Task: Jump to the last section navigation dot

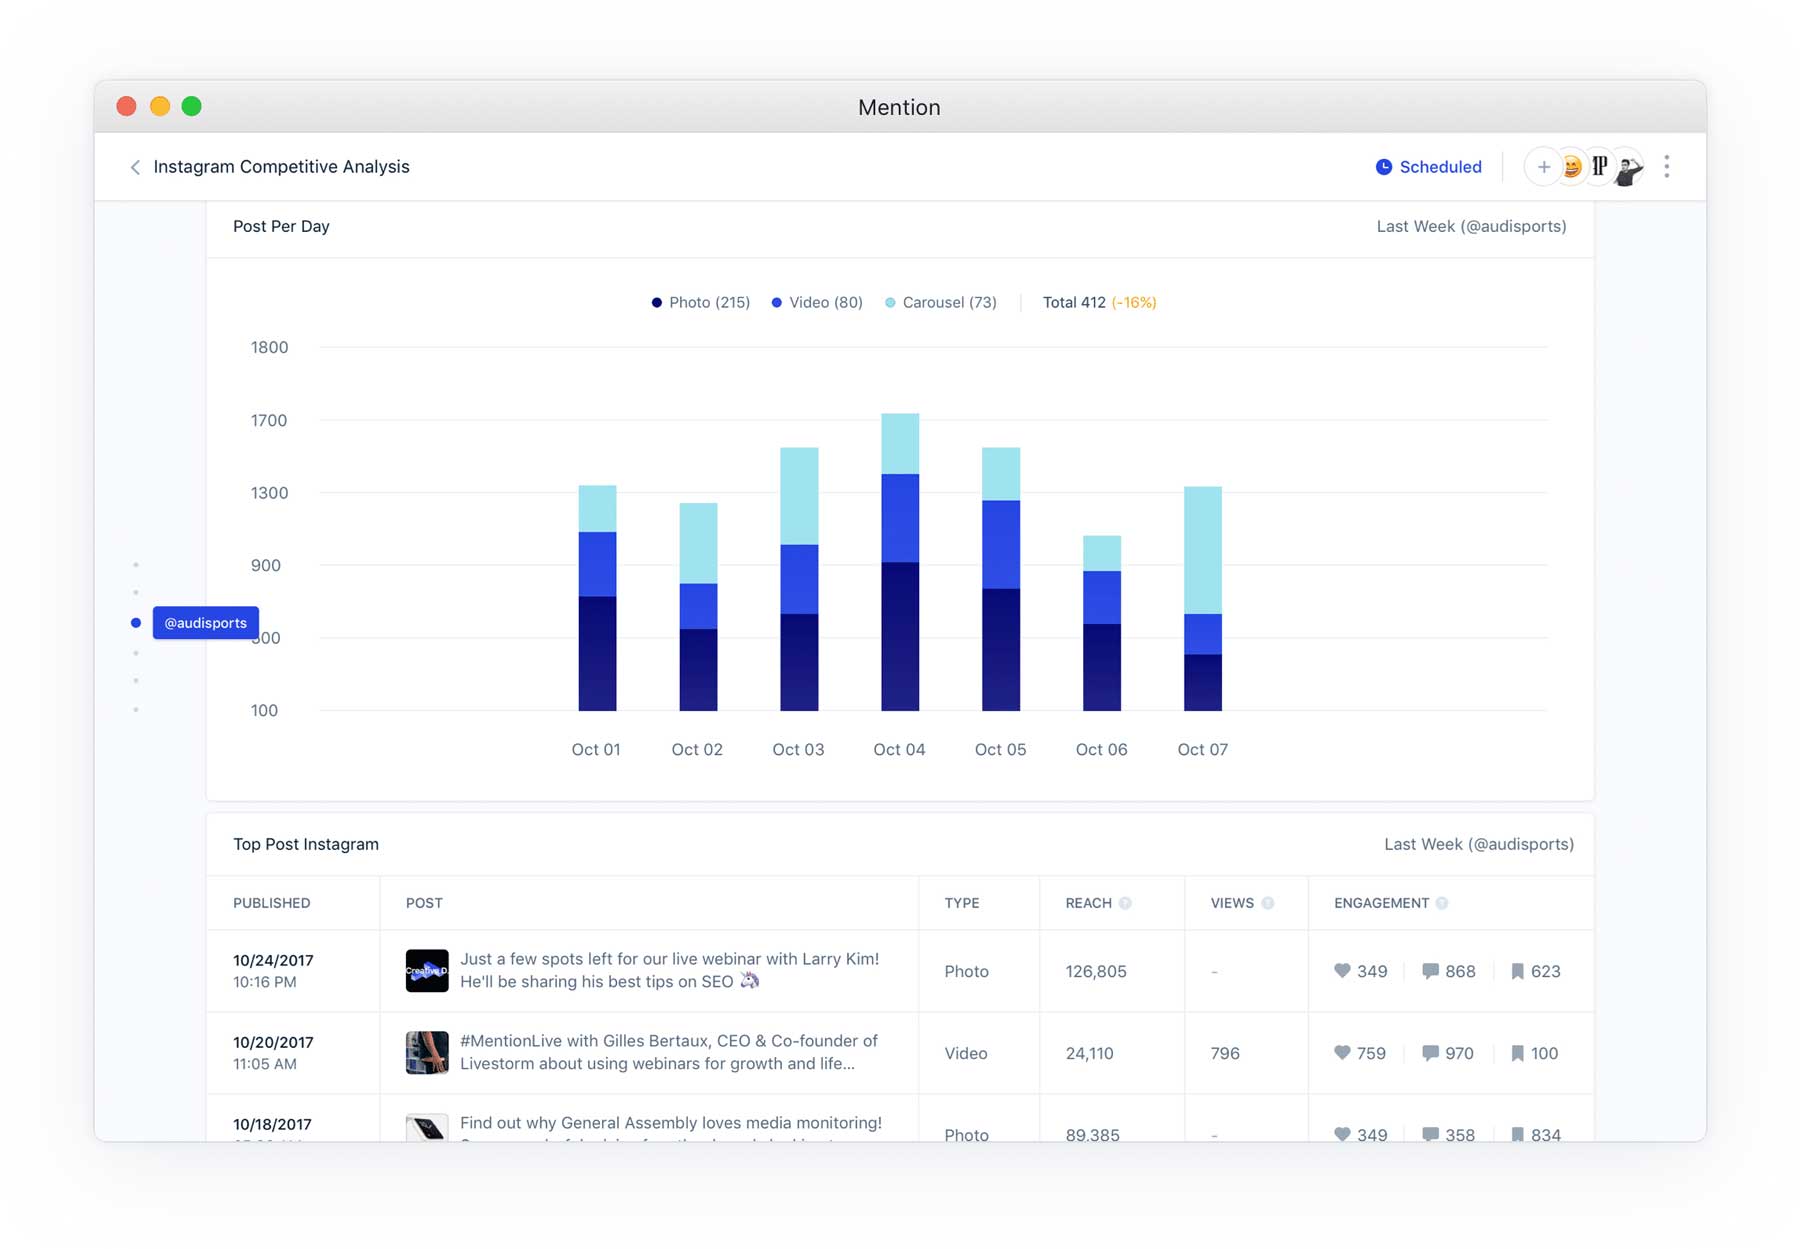Action: 136,710
